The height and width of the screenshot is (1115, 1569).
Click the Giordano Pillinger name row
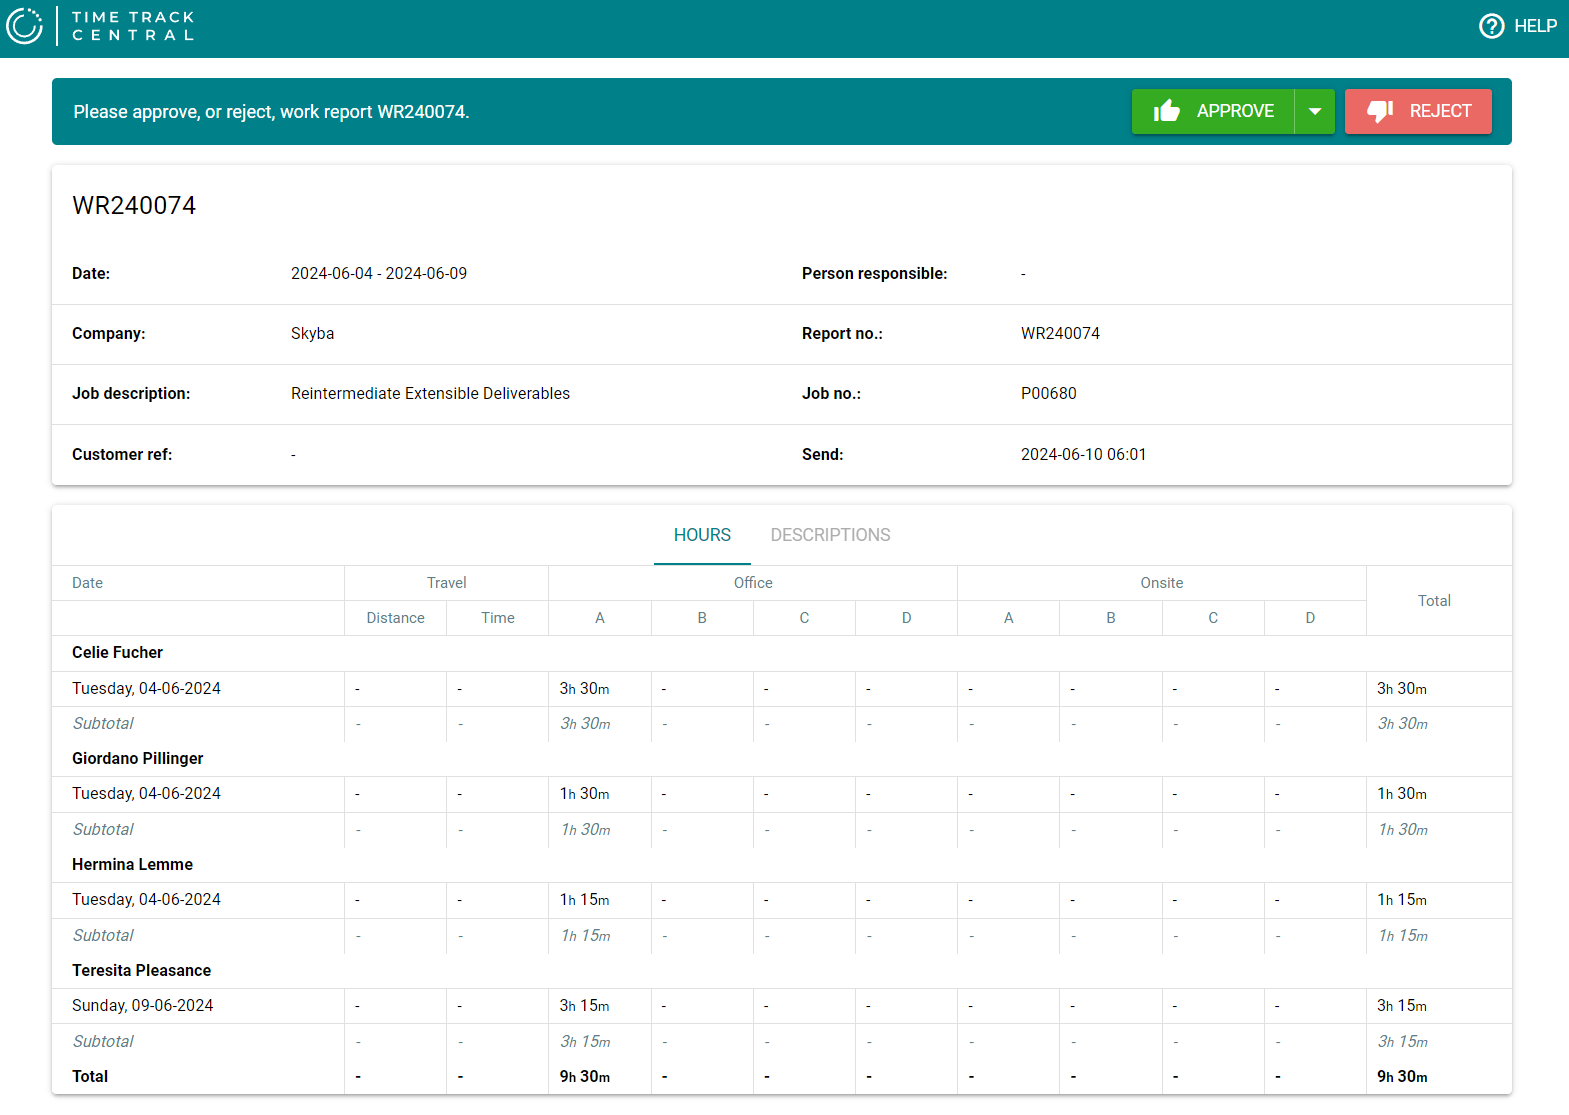[x=782, y=759]
